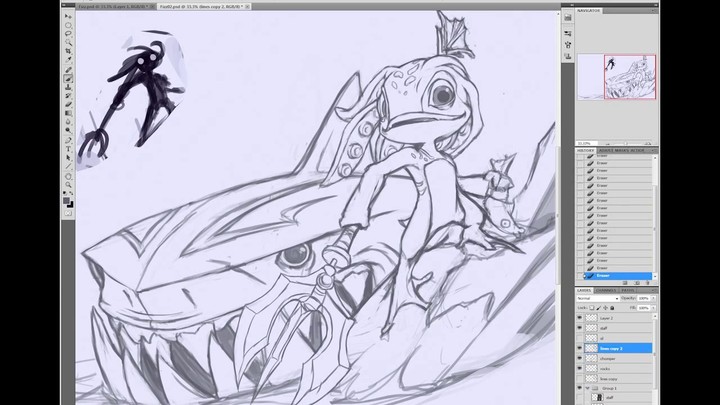Select the Eraser tool in toolbox
The width and height of the screenshot is (720, 405).
tap(68, 105)
